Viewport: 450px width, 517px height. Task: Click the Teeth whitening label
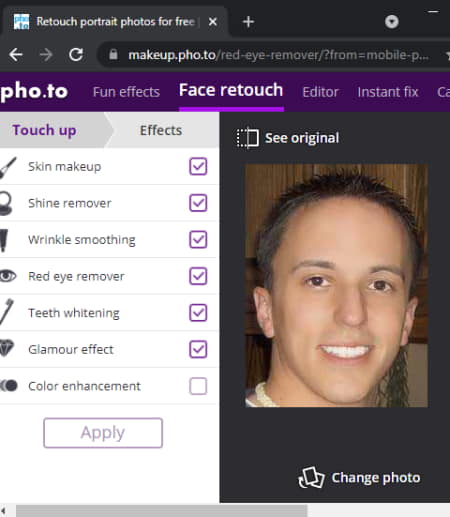pyautogui.click(x=74, y=313)
